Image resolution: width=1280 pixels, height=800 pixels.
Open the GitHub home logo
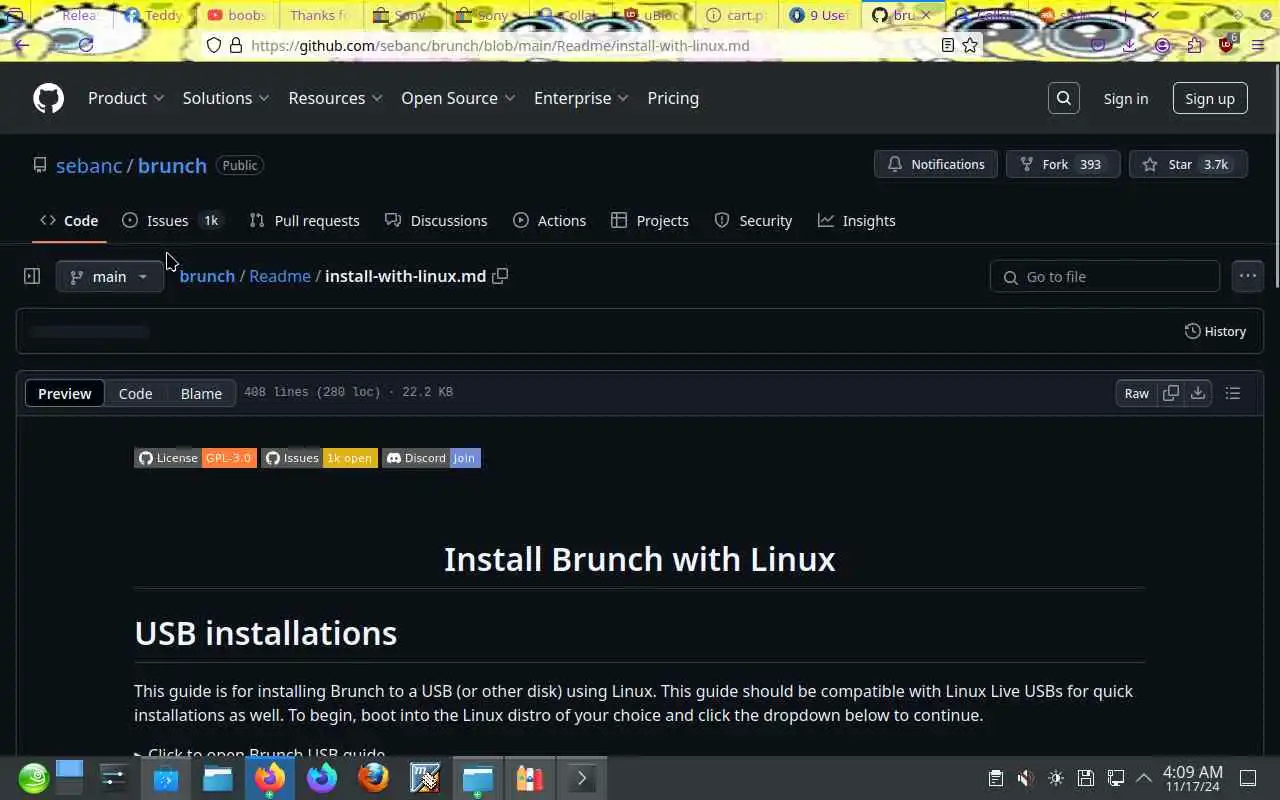(48, 98)
